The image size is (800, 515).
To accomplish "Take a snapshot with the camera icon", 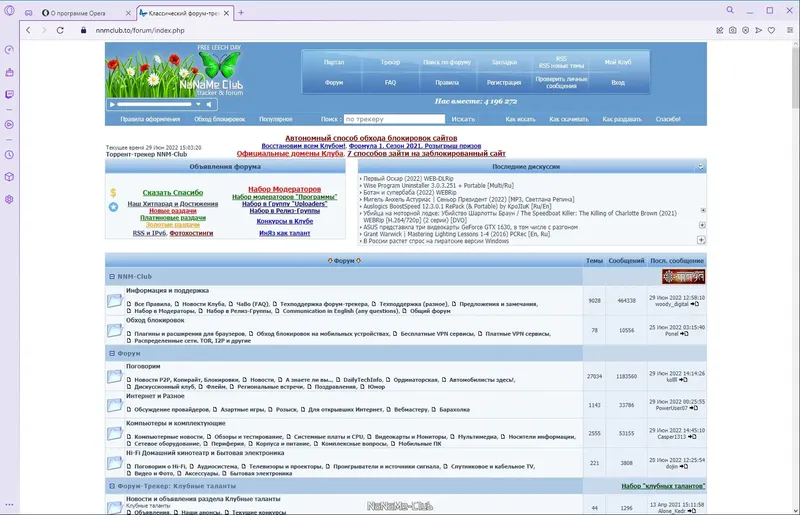I will point(733,30).
